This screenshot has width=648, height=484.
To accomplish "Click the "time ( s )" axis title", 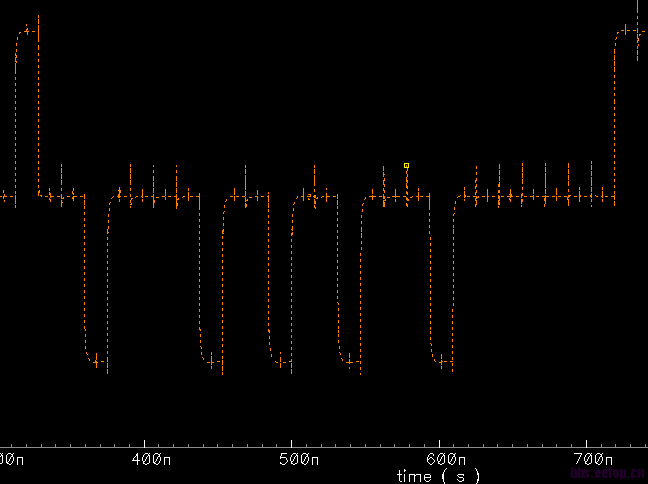I will pyautogui.click(x=438, y=477).
